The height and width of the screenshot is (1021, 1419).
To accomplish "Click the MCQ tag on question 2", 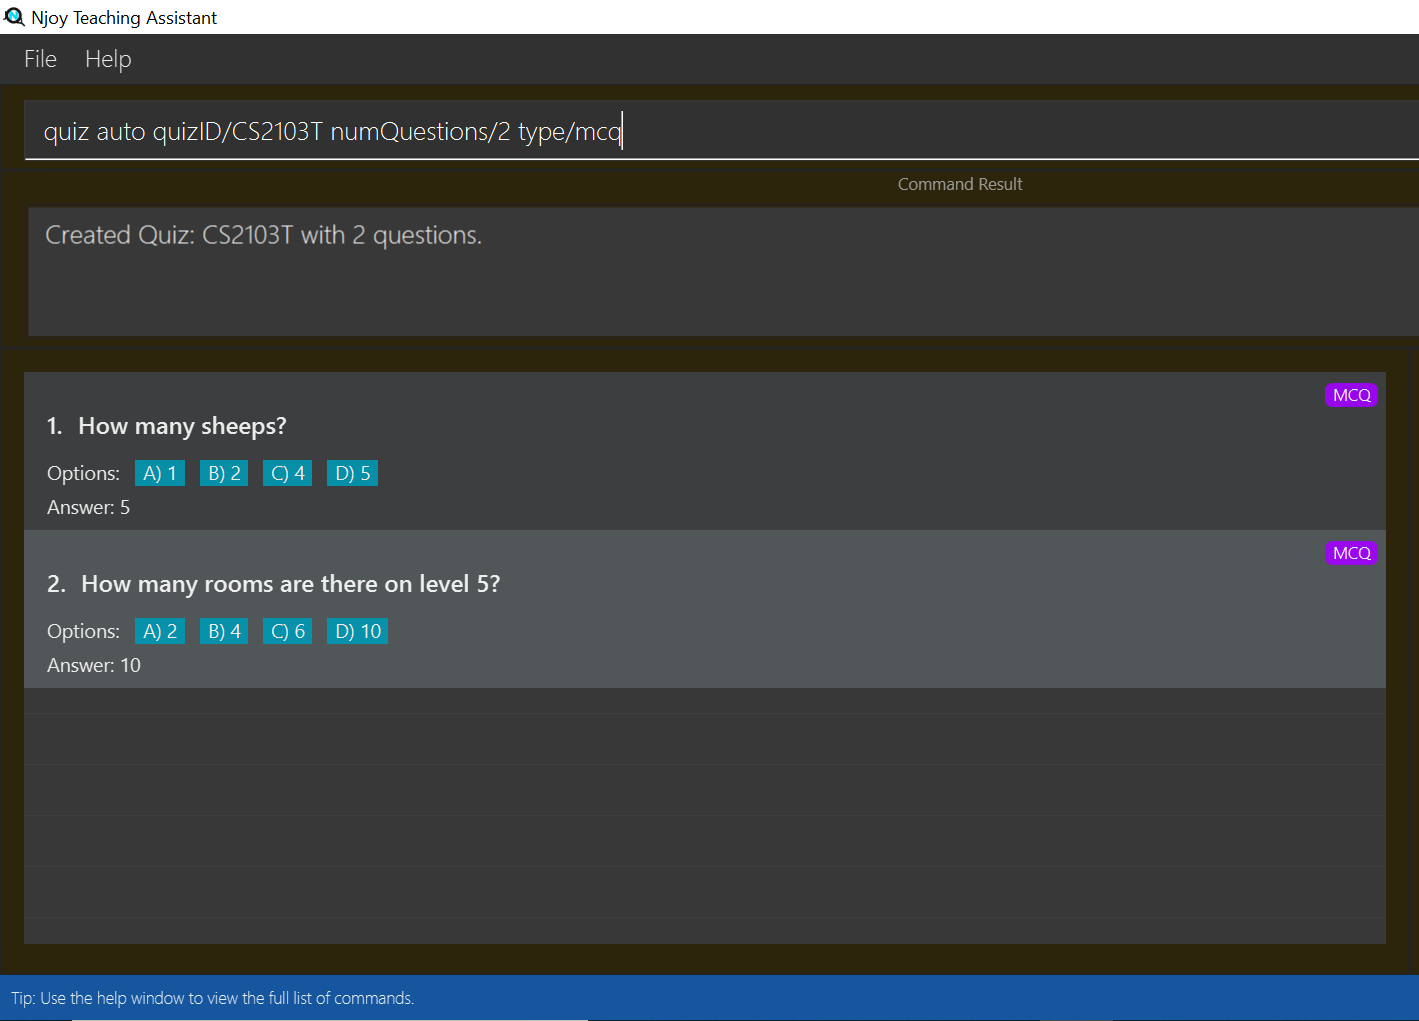I will point(1351,553).
